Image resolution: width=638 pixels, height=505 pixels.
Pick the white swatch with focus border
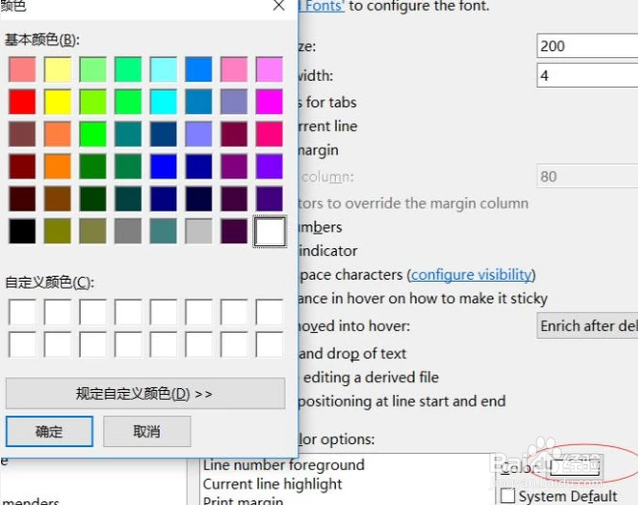[269, 231]
